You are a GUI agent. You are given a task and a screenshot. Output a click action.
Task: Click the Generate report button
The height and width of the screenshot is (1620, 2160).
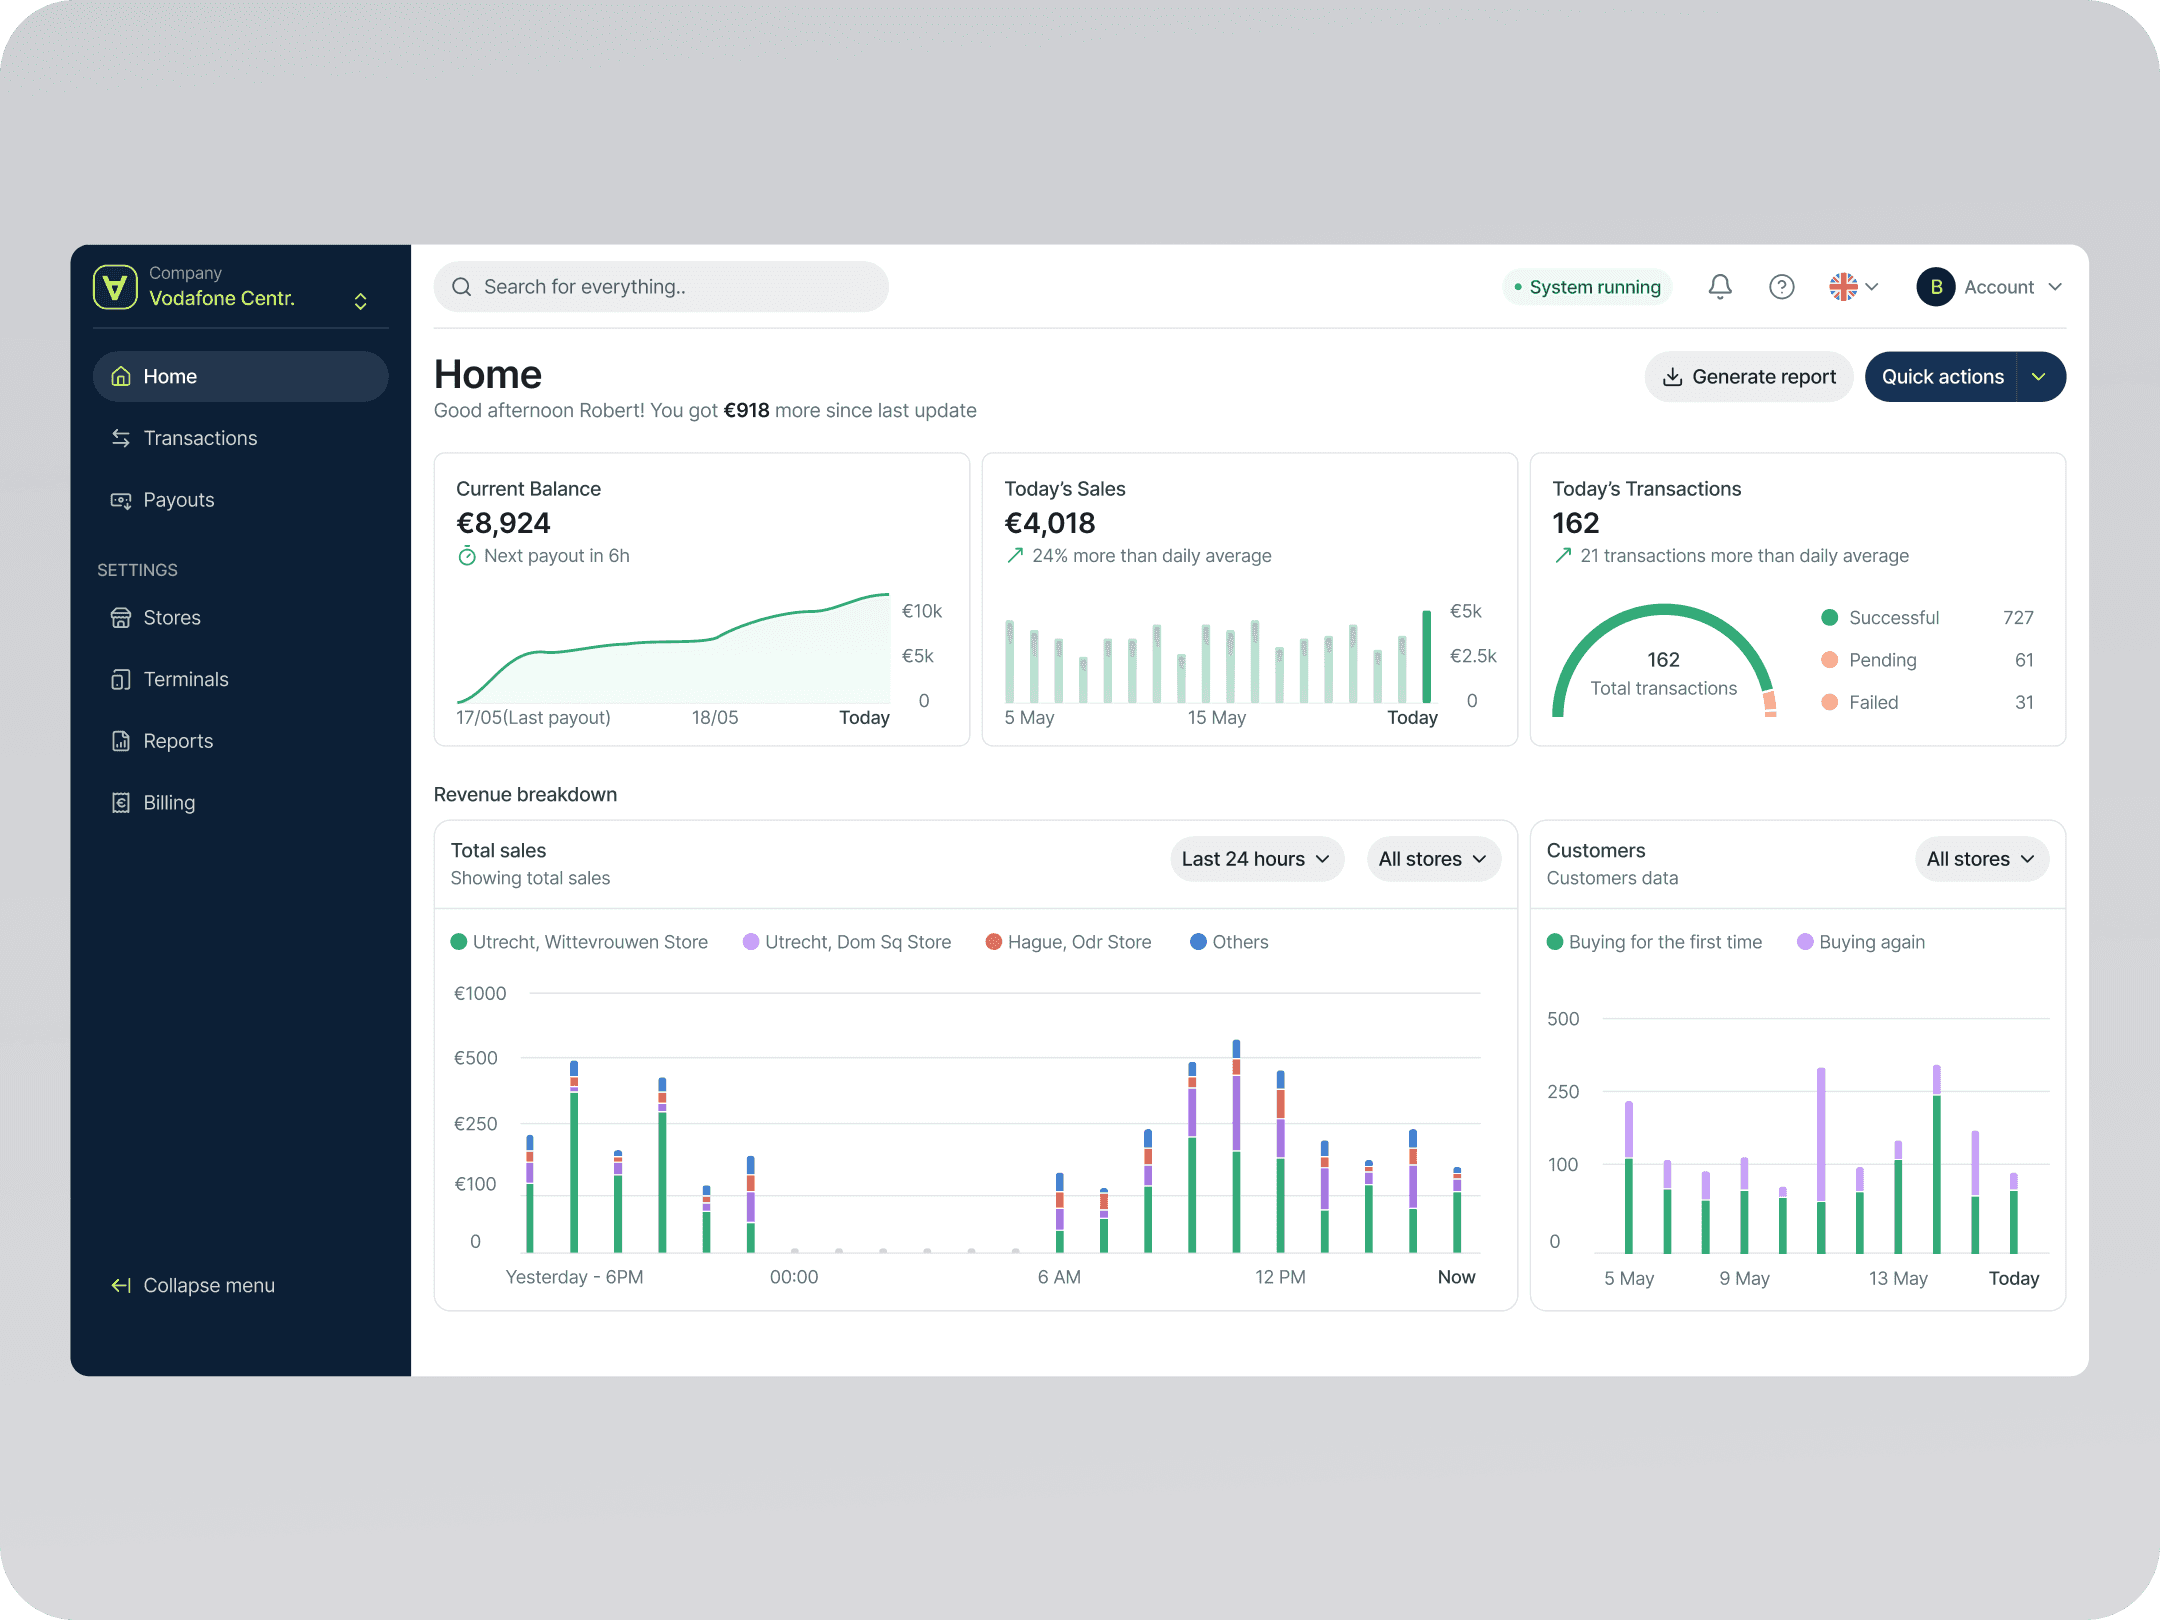tap(1748, 377)
